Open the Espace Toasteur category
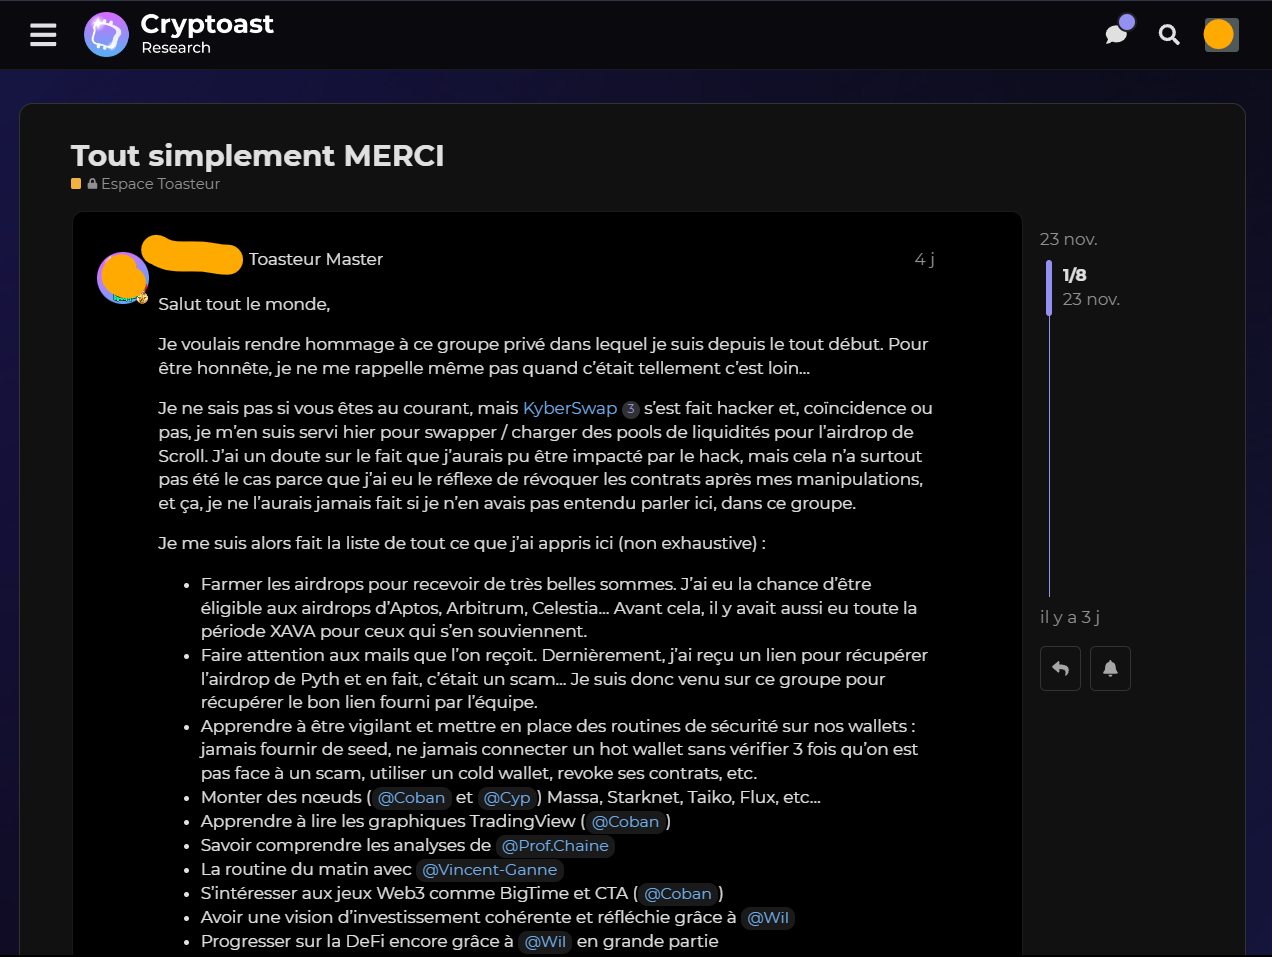 coord(160,184)
